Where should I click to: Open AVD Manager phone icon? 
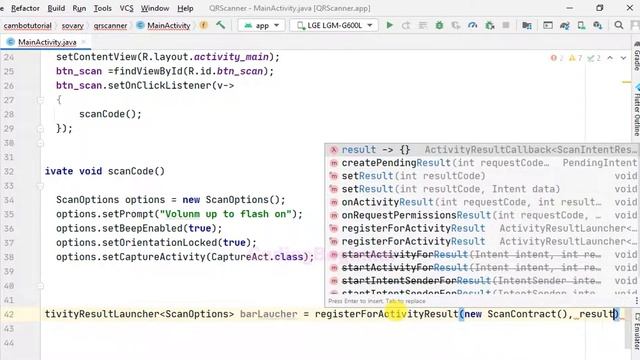581,25
